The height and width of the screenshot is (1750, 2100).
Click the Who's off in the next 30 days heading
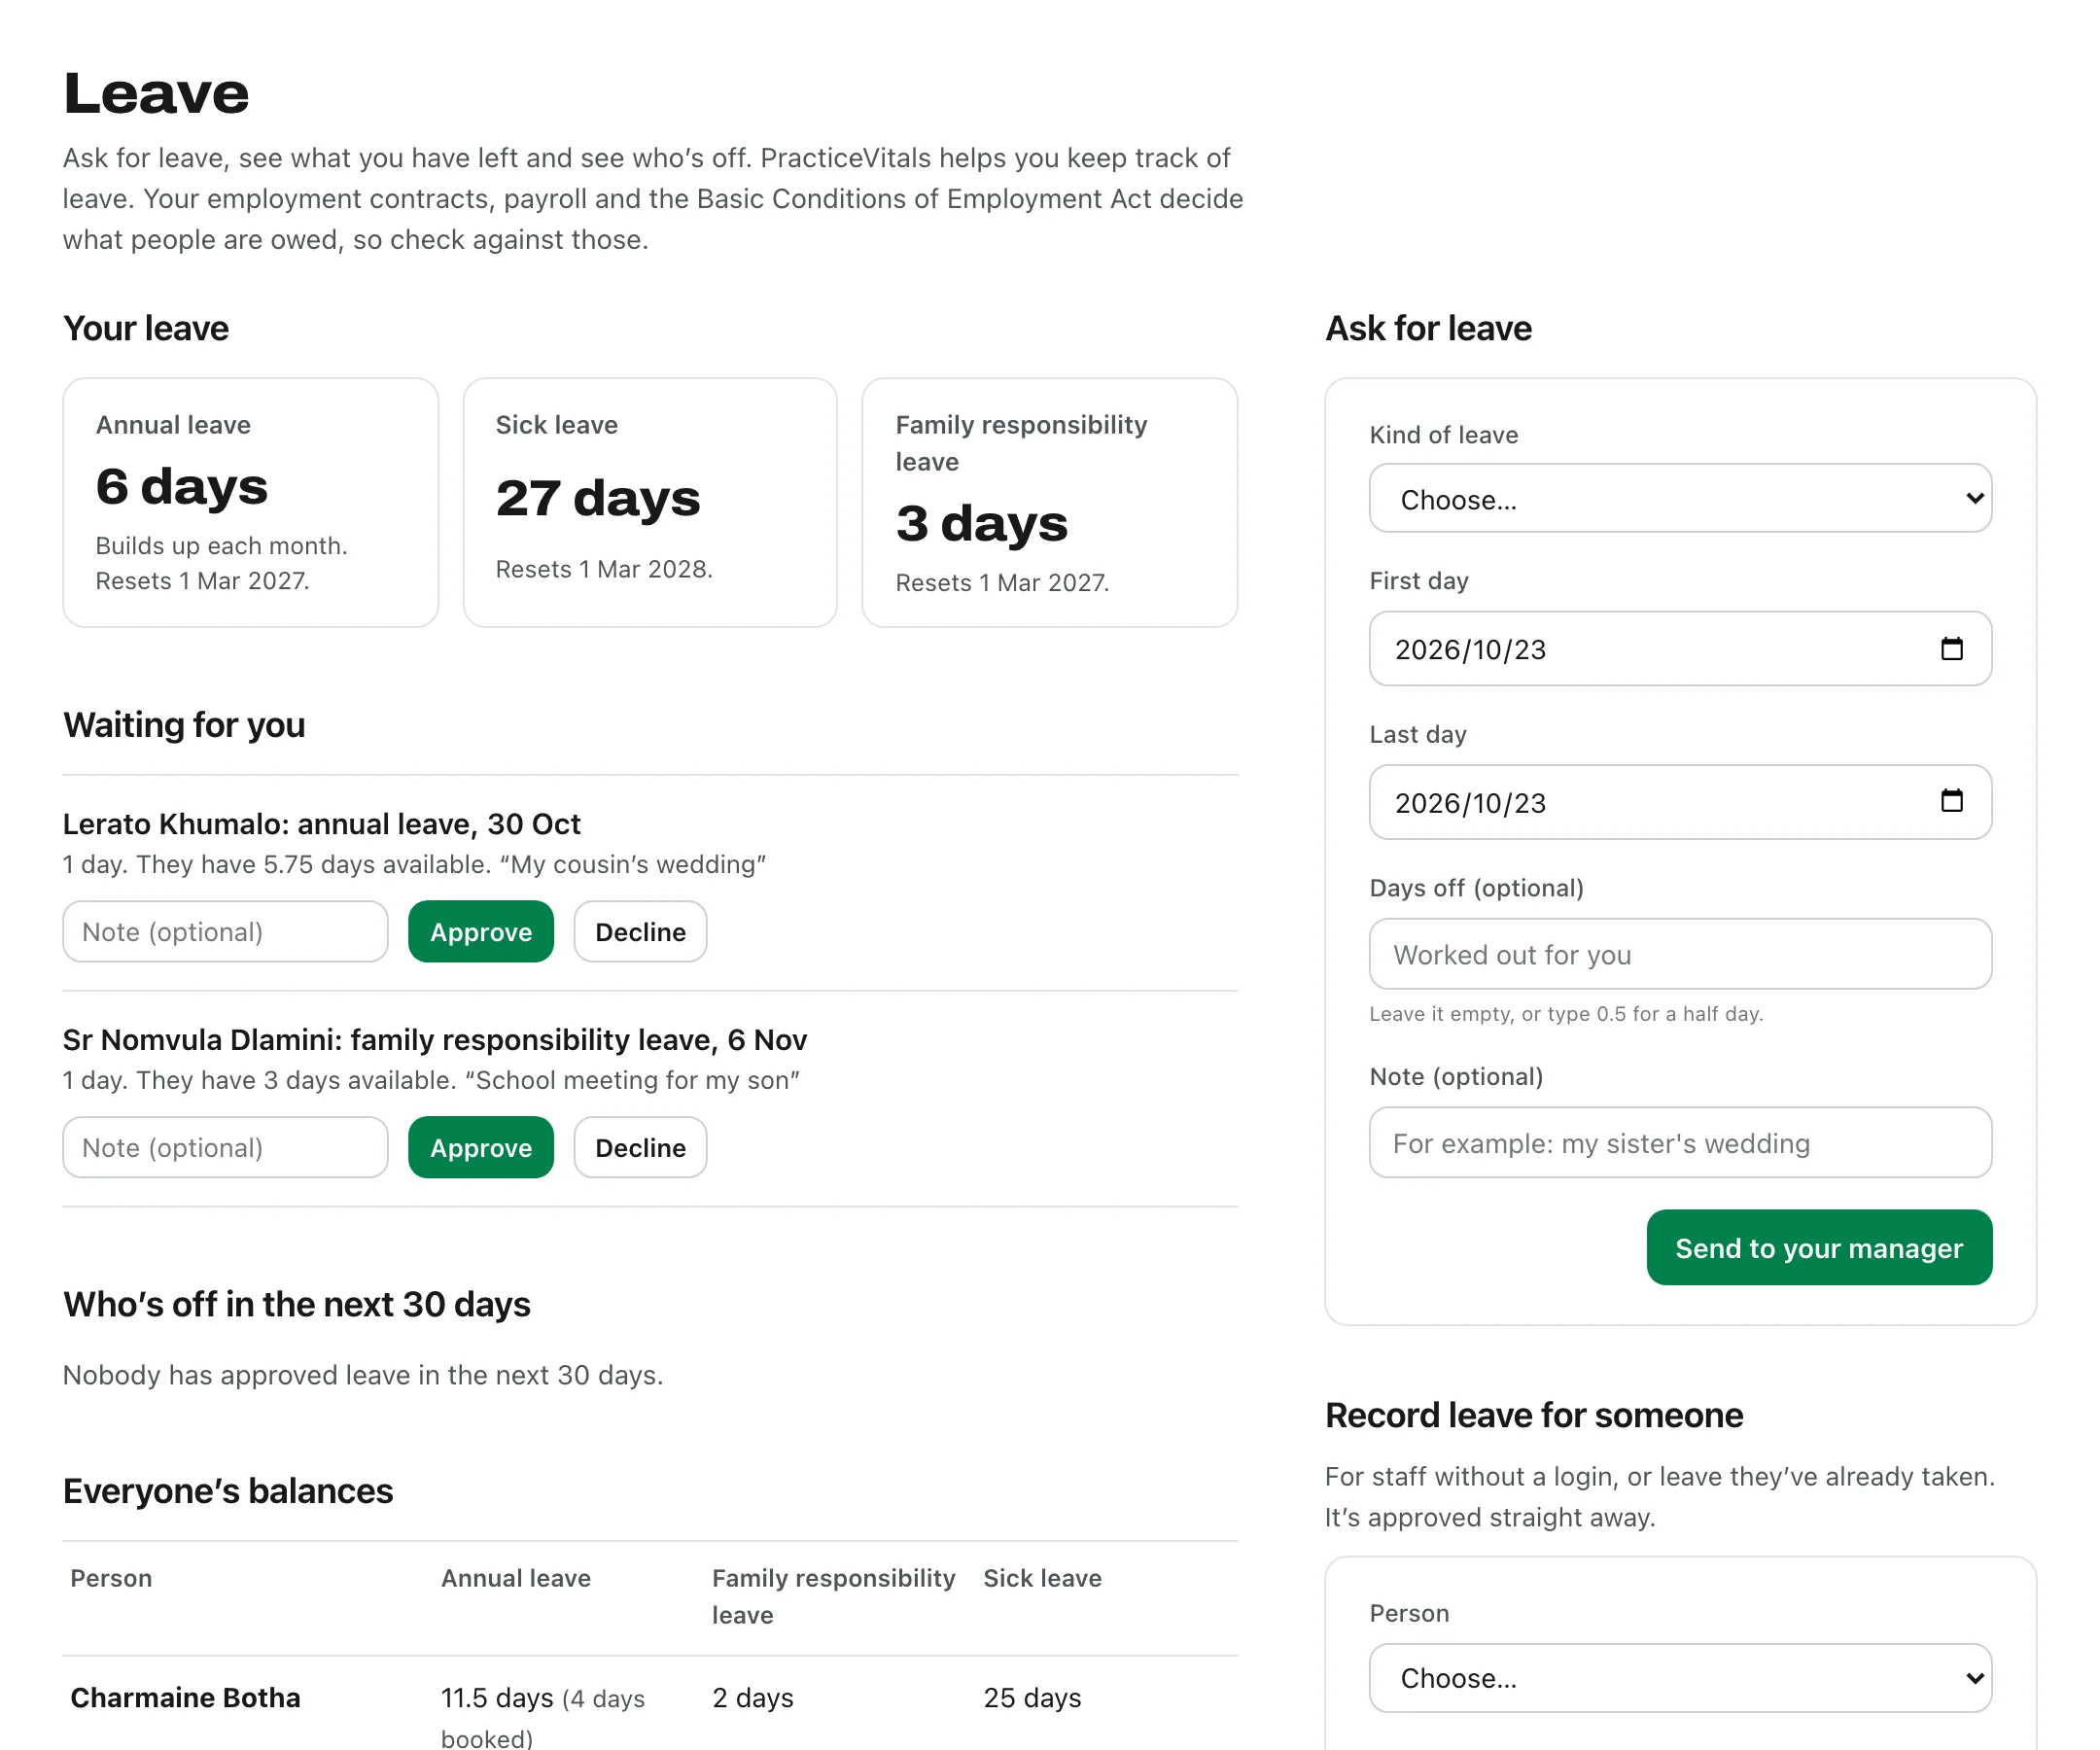[x=297, y=1305]
